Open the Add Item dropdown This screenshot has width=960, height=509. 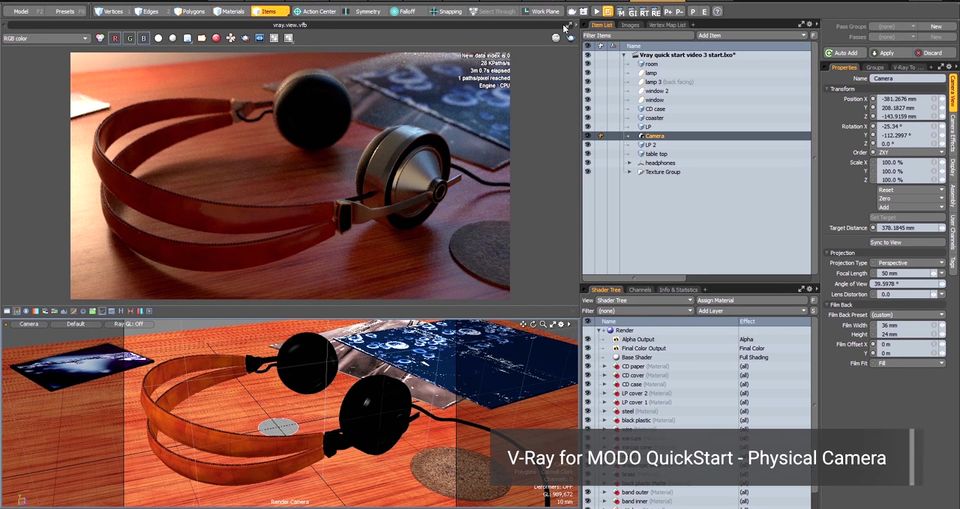[x=752, y=36]
